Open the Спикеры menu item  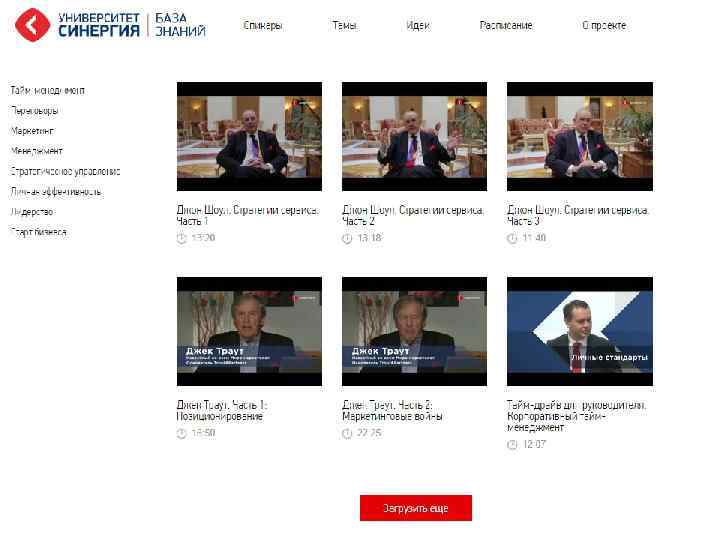coord(263,25)
